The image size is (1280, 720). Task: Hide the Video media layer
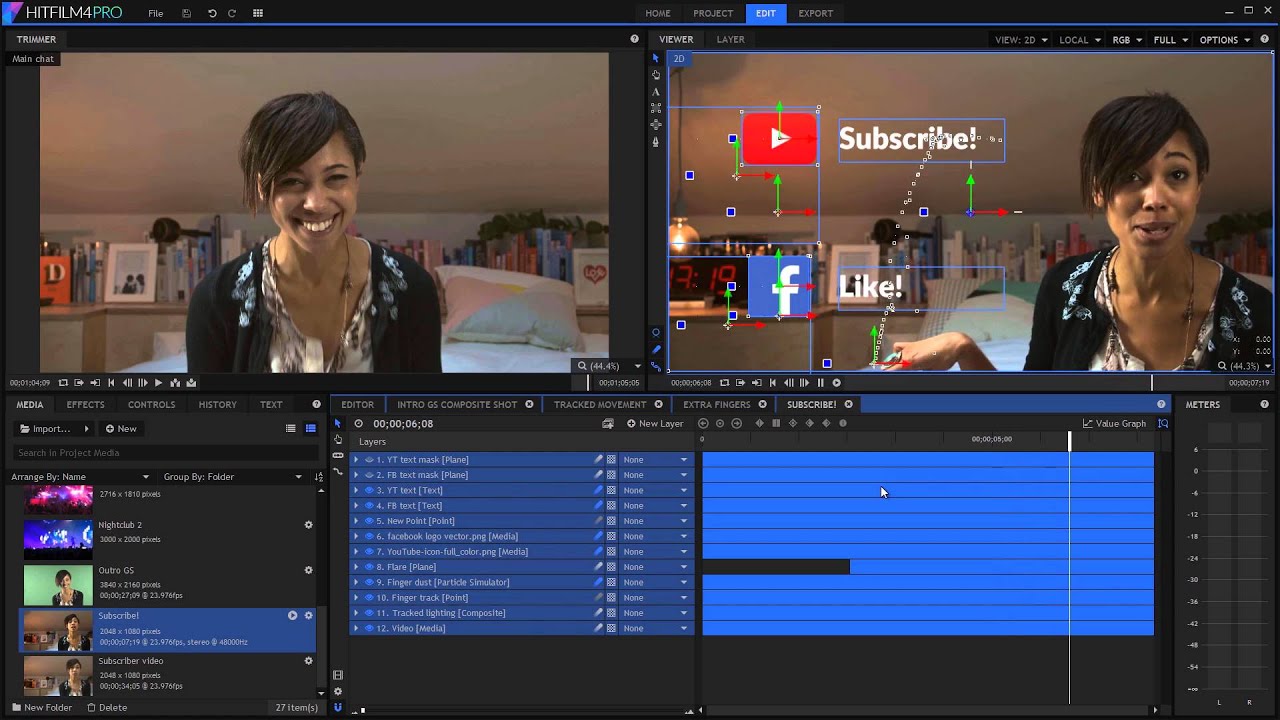[369, 628]
